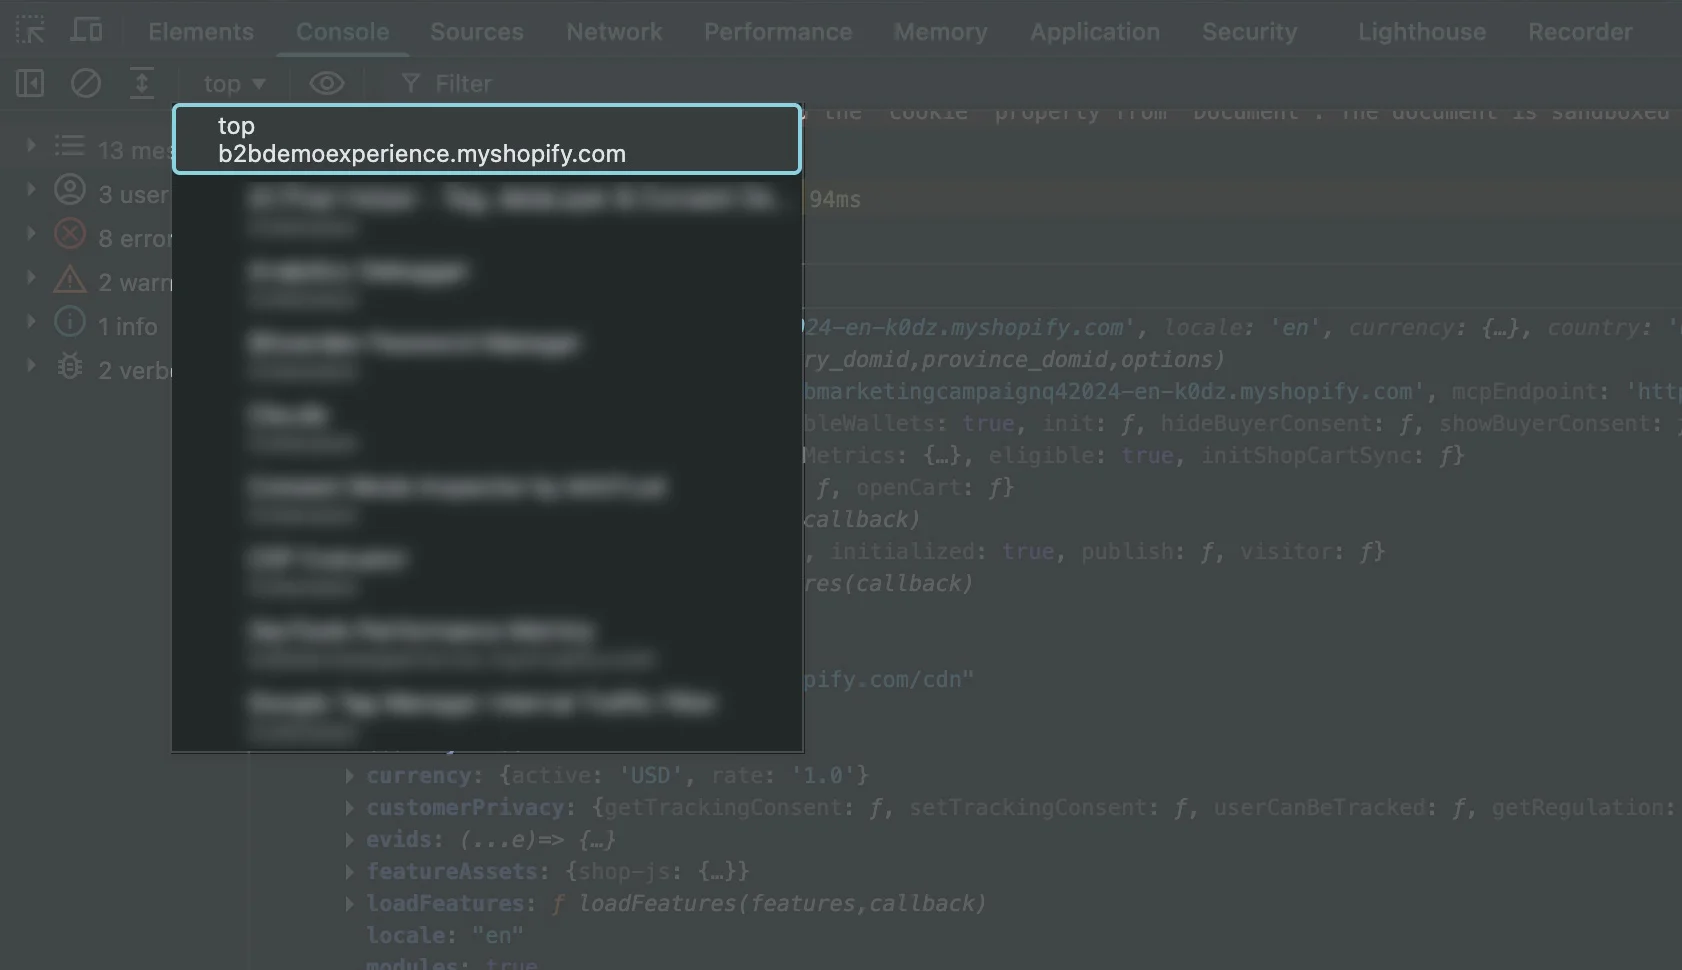Click the verbose bug icon
1682x970 pixels.
coord(70,366)
